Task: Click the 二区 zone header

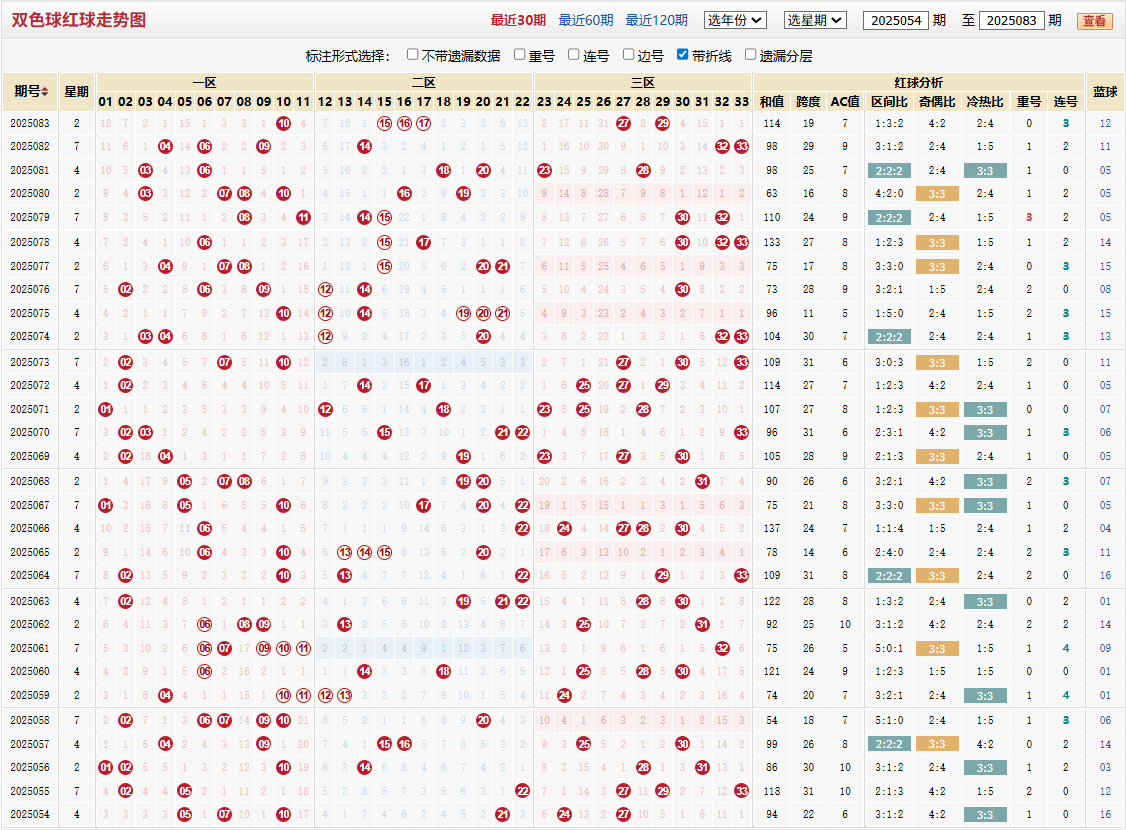Action: coord(424,83)
